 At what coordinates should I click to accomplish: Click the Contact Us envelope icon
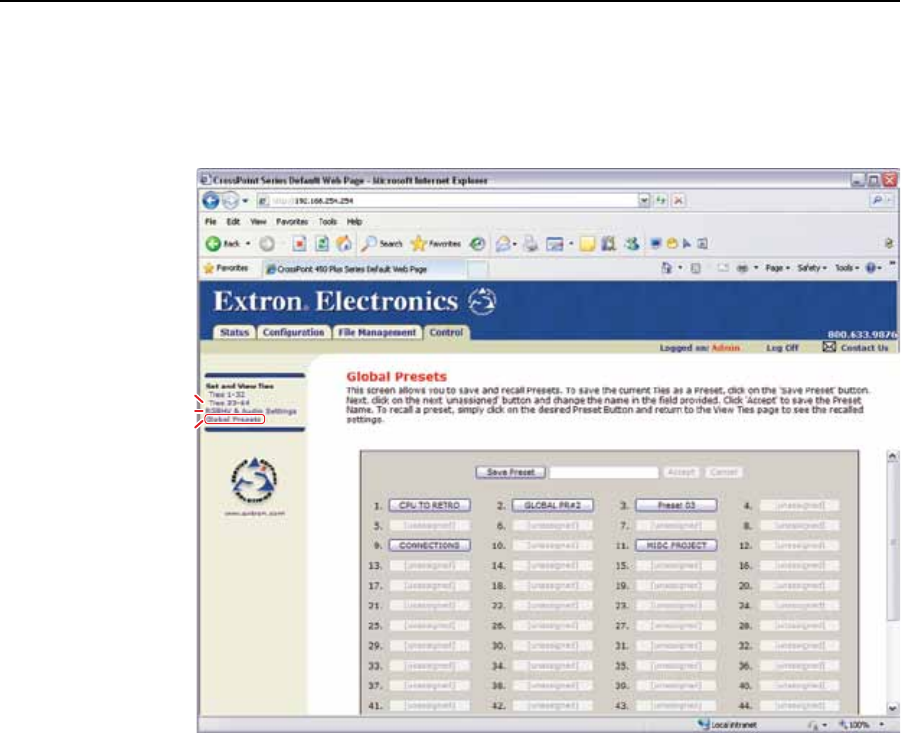828,347
